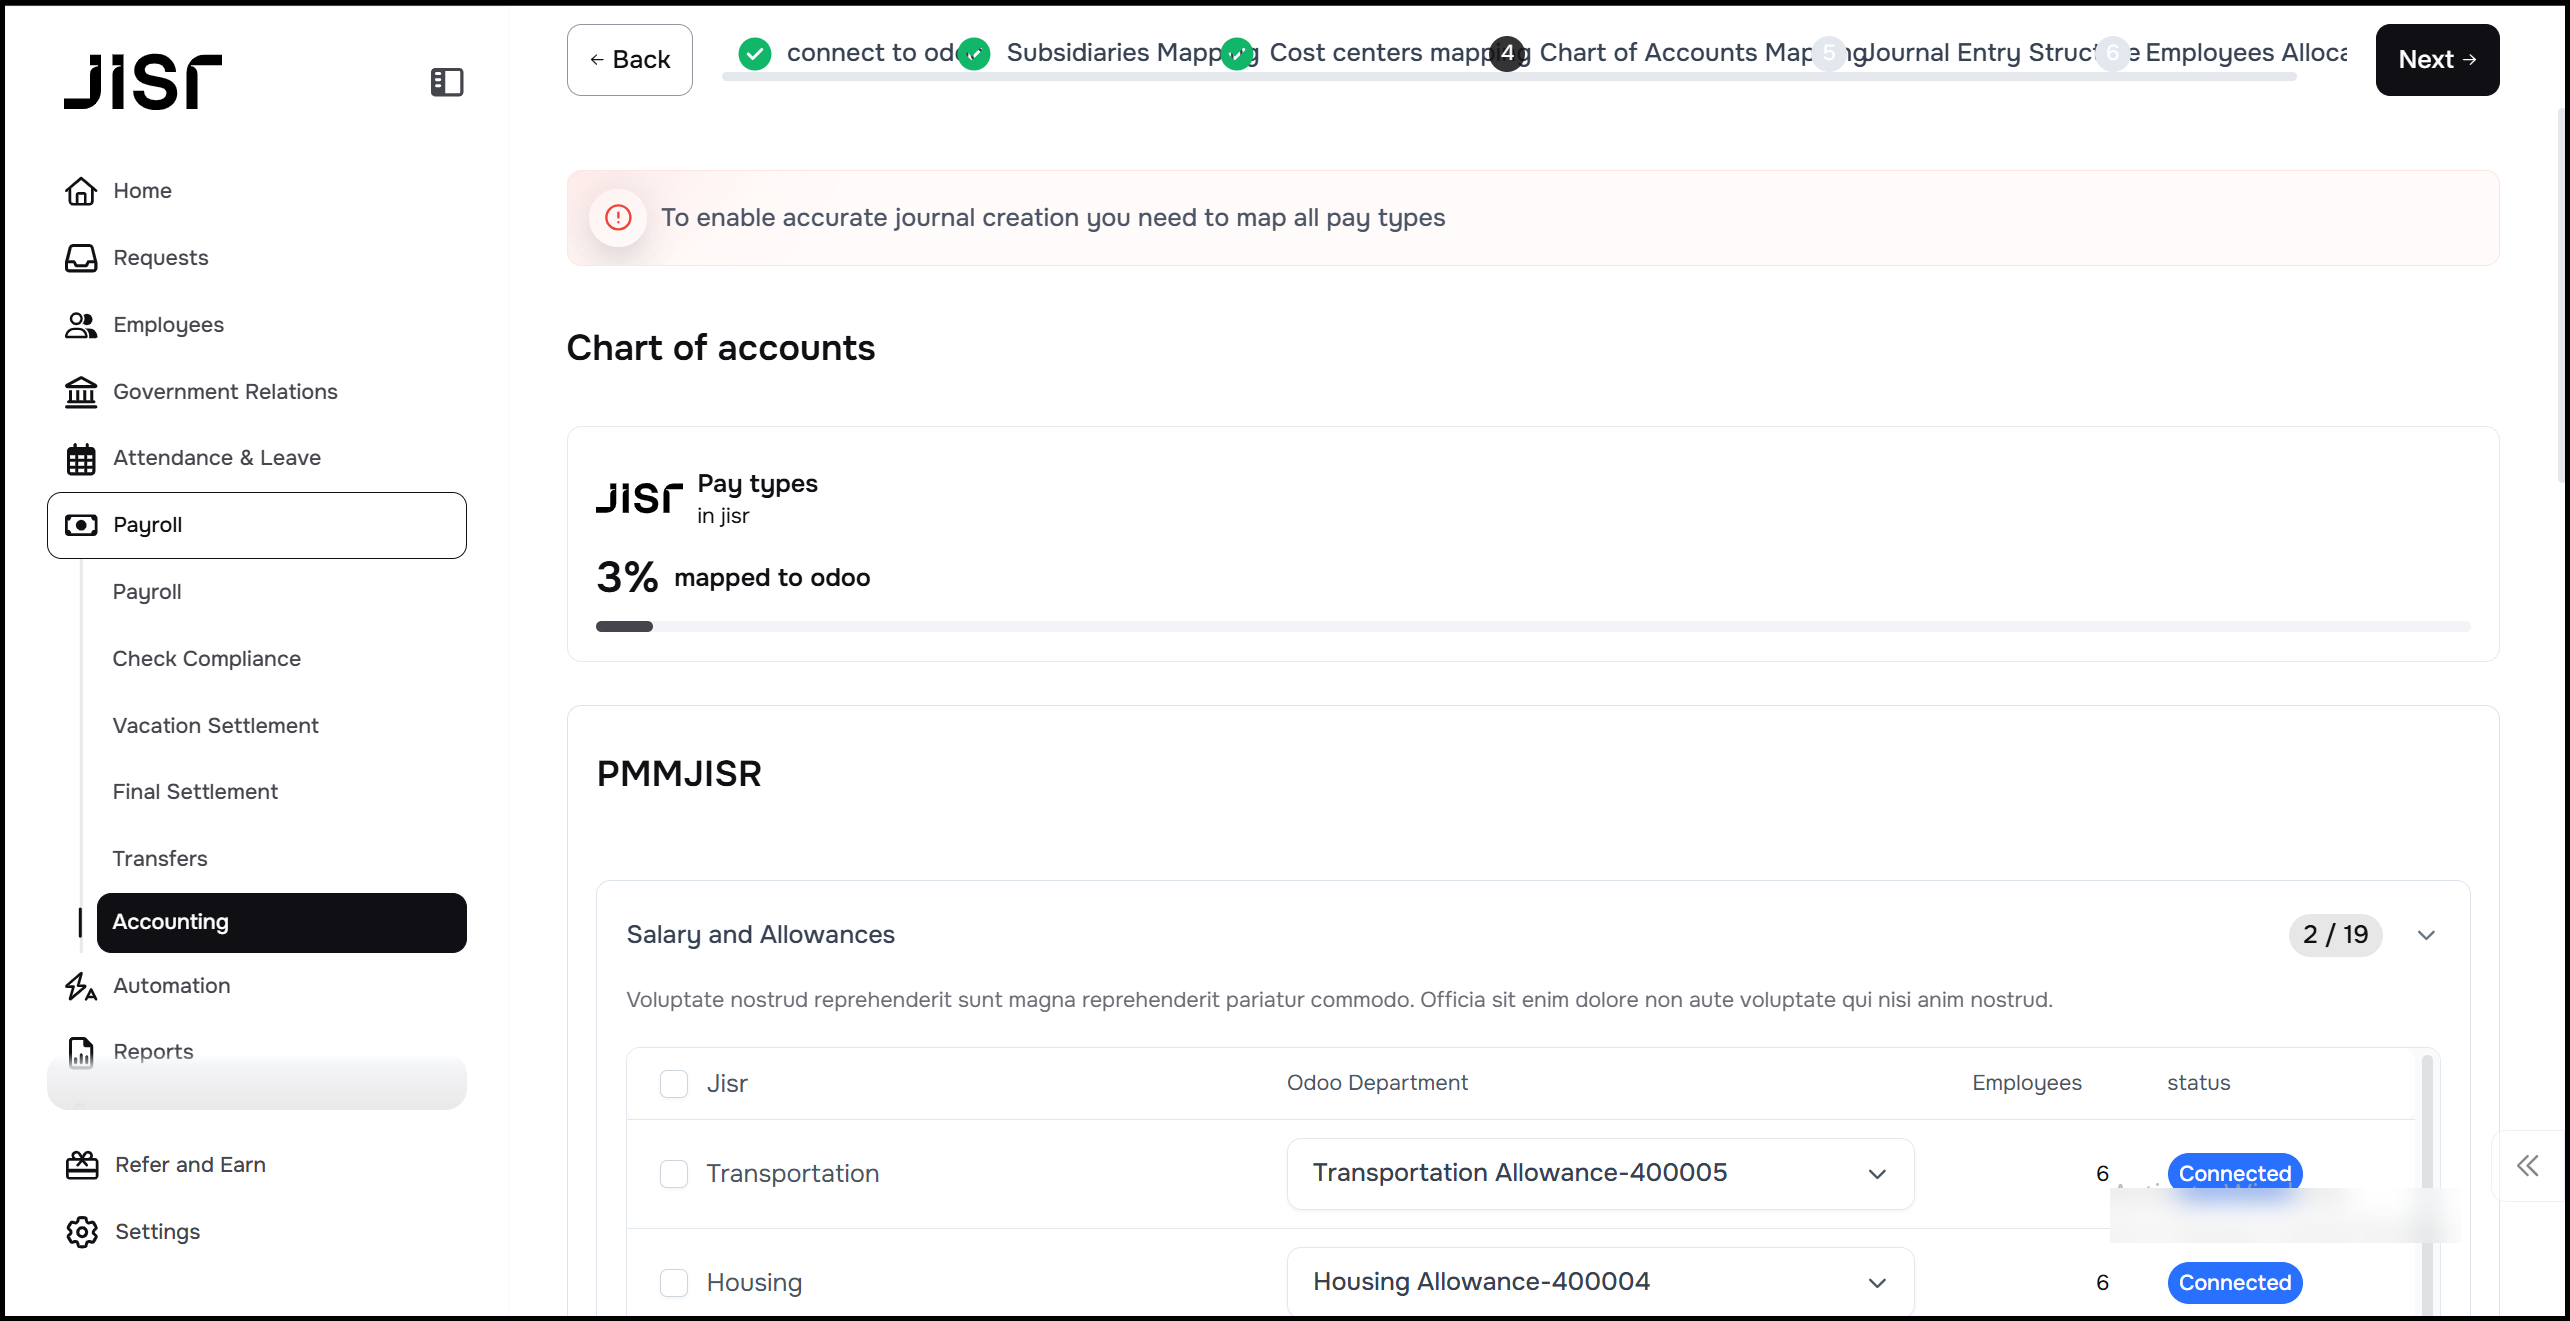Open Automation lightning icon
2570x1321 pixels.
pyautogui.click(x=81, y=986)
